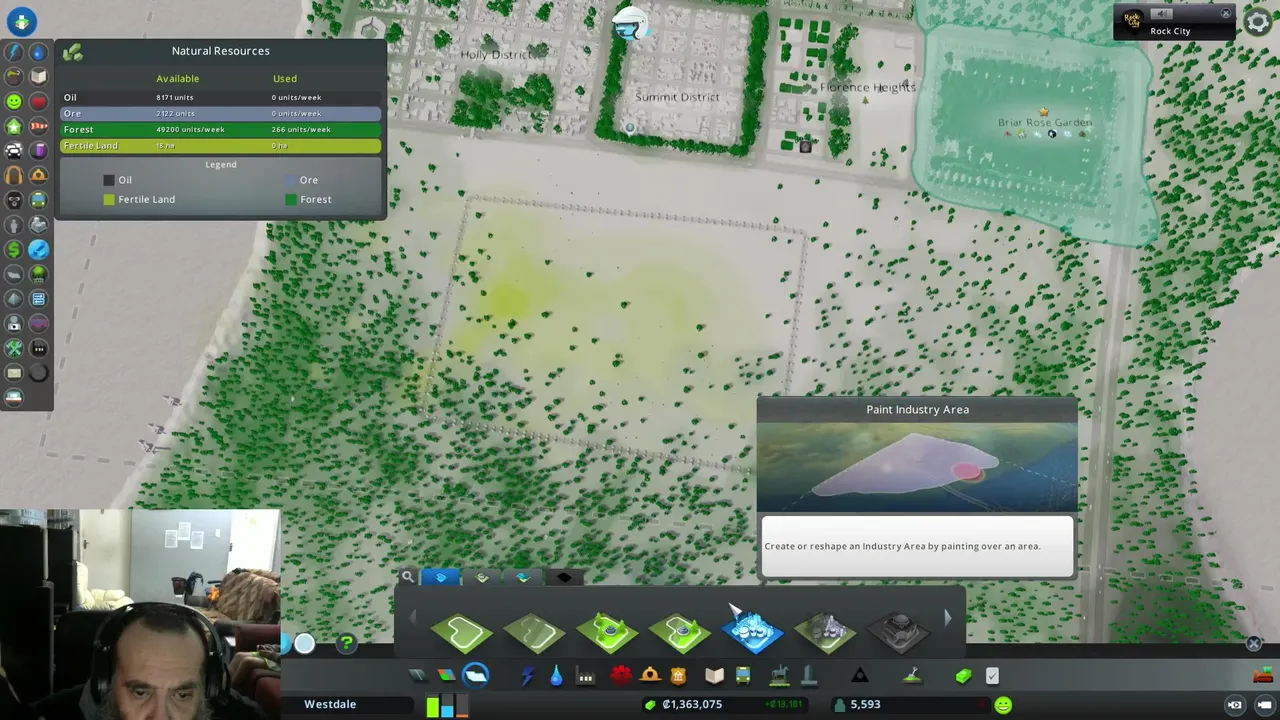Screen dimensions: 1280x720
Task: Open the green question mark help
Action: tap(346, 644)
